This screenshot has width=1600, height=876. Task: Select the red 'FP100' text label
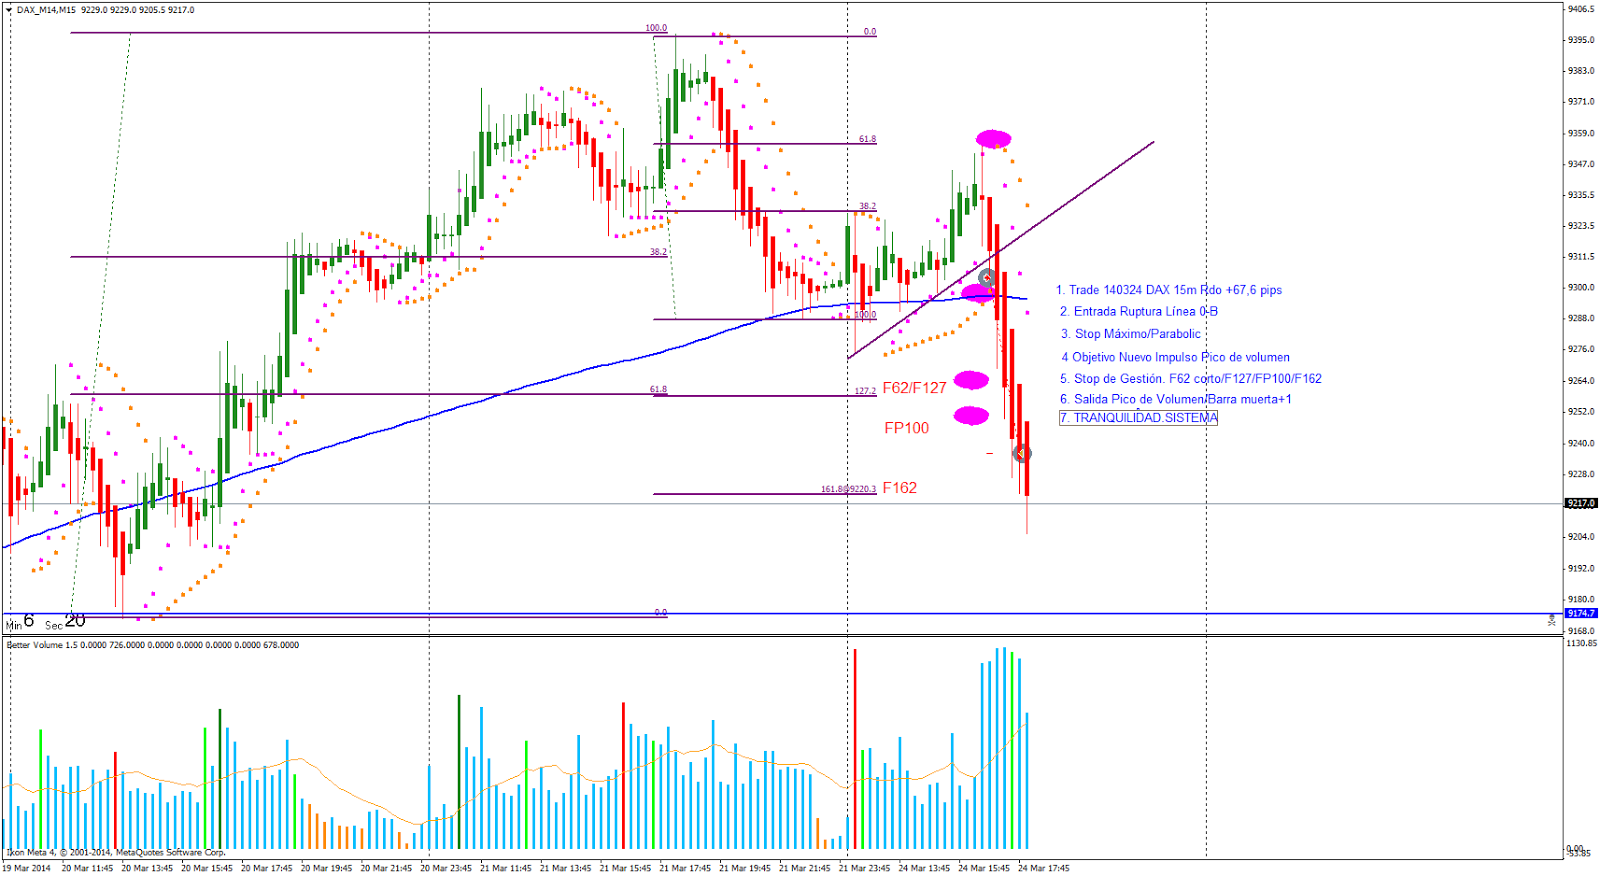coord(906,428)
